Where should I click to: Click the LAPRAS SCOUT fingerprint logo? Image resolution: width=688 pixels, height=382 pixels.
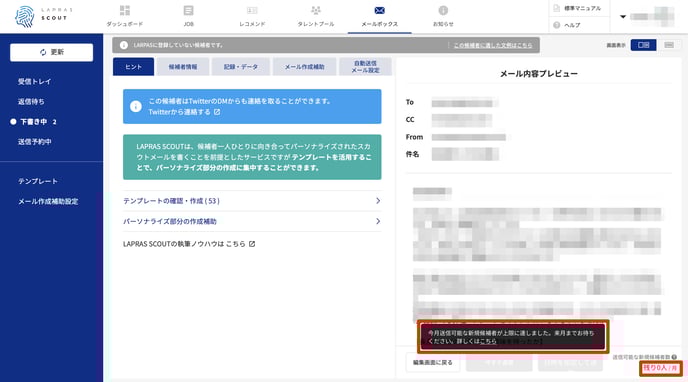[x=25, y=17]
